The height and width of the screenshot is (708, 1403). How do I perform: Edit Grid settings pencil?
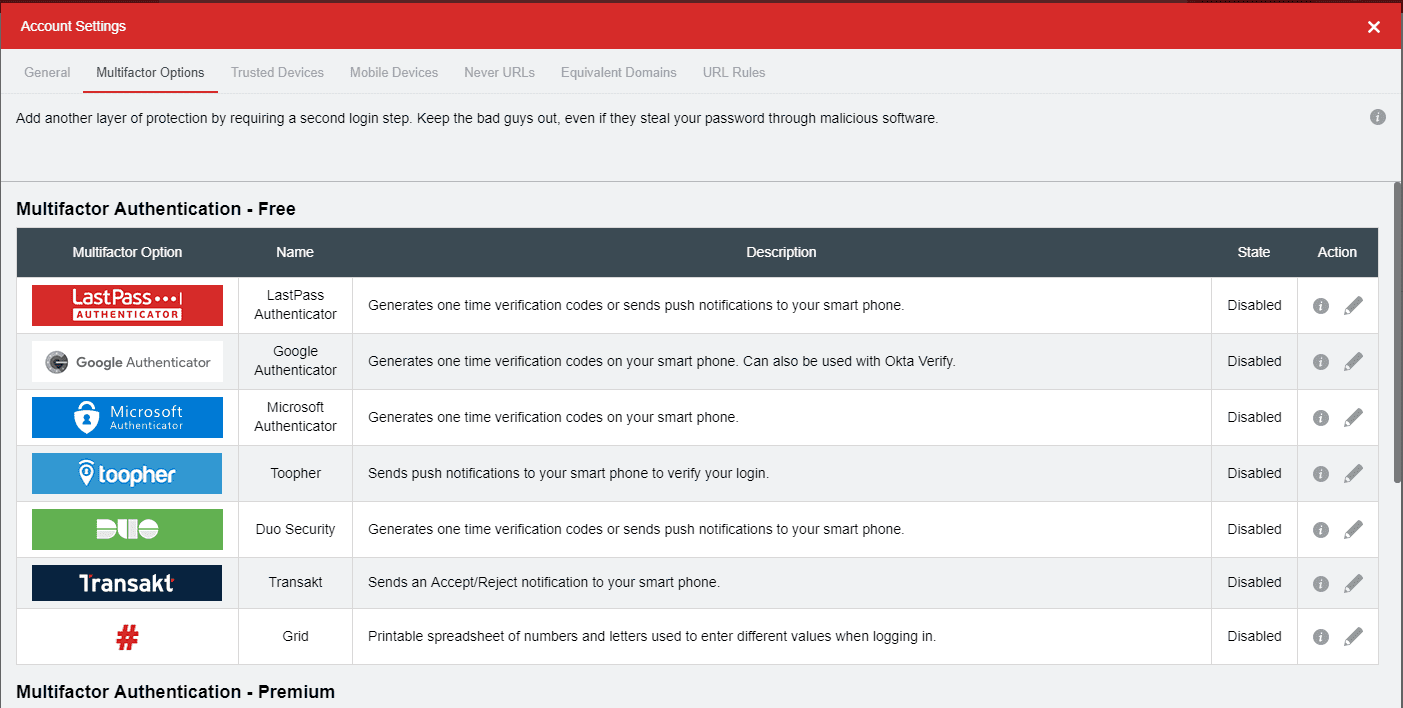1353,637
